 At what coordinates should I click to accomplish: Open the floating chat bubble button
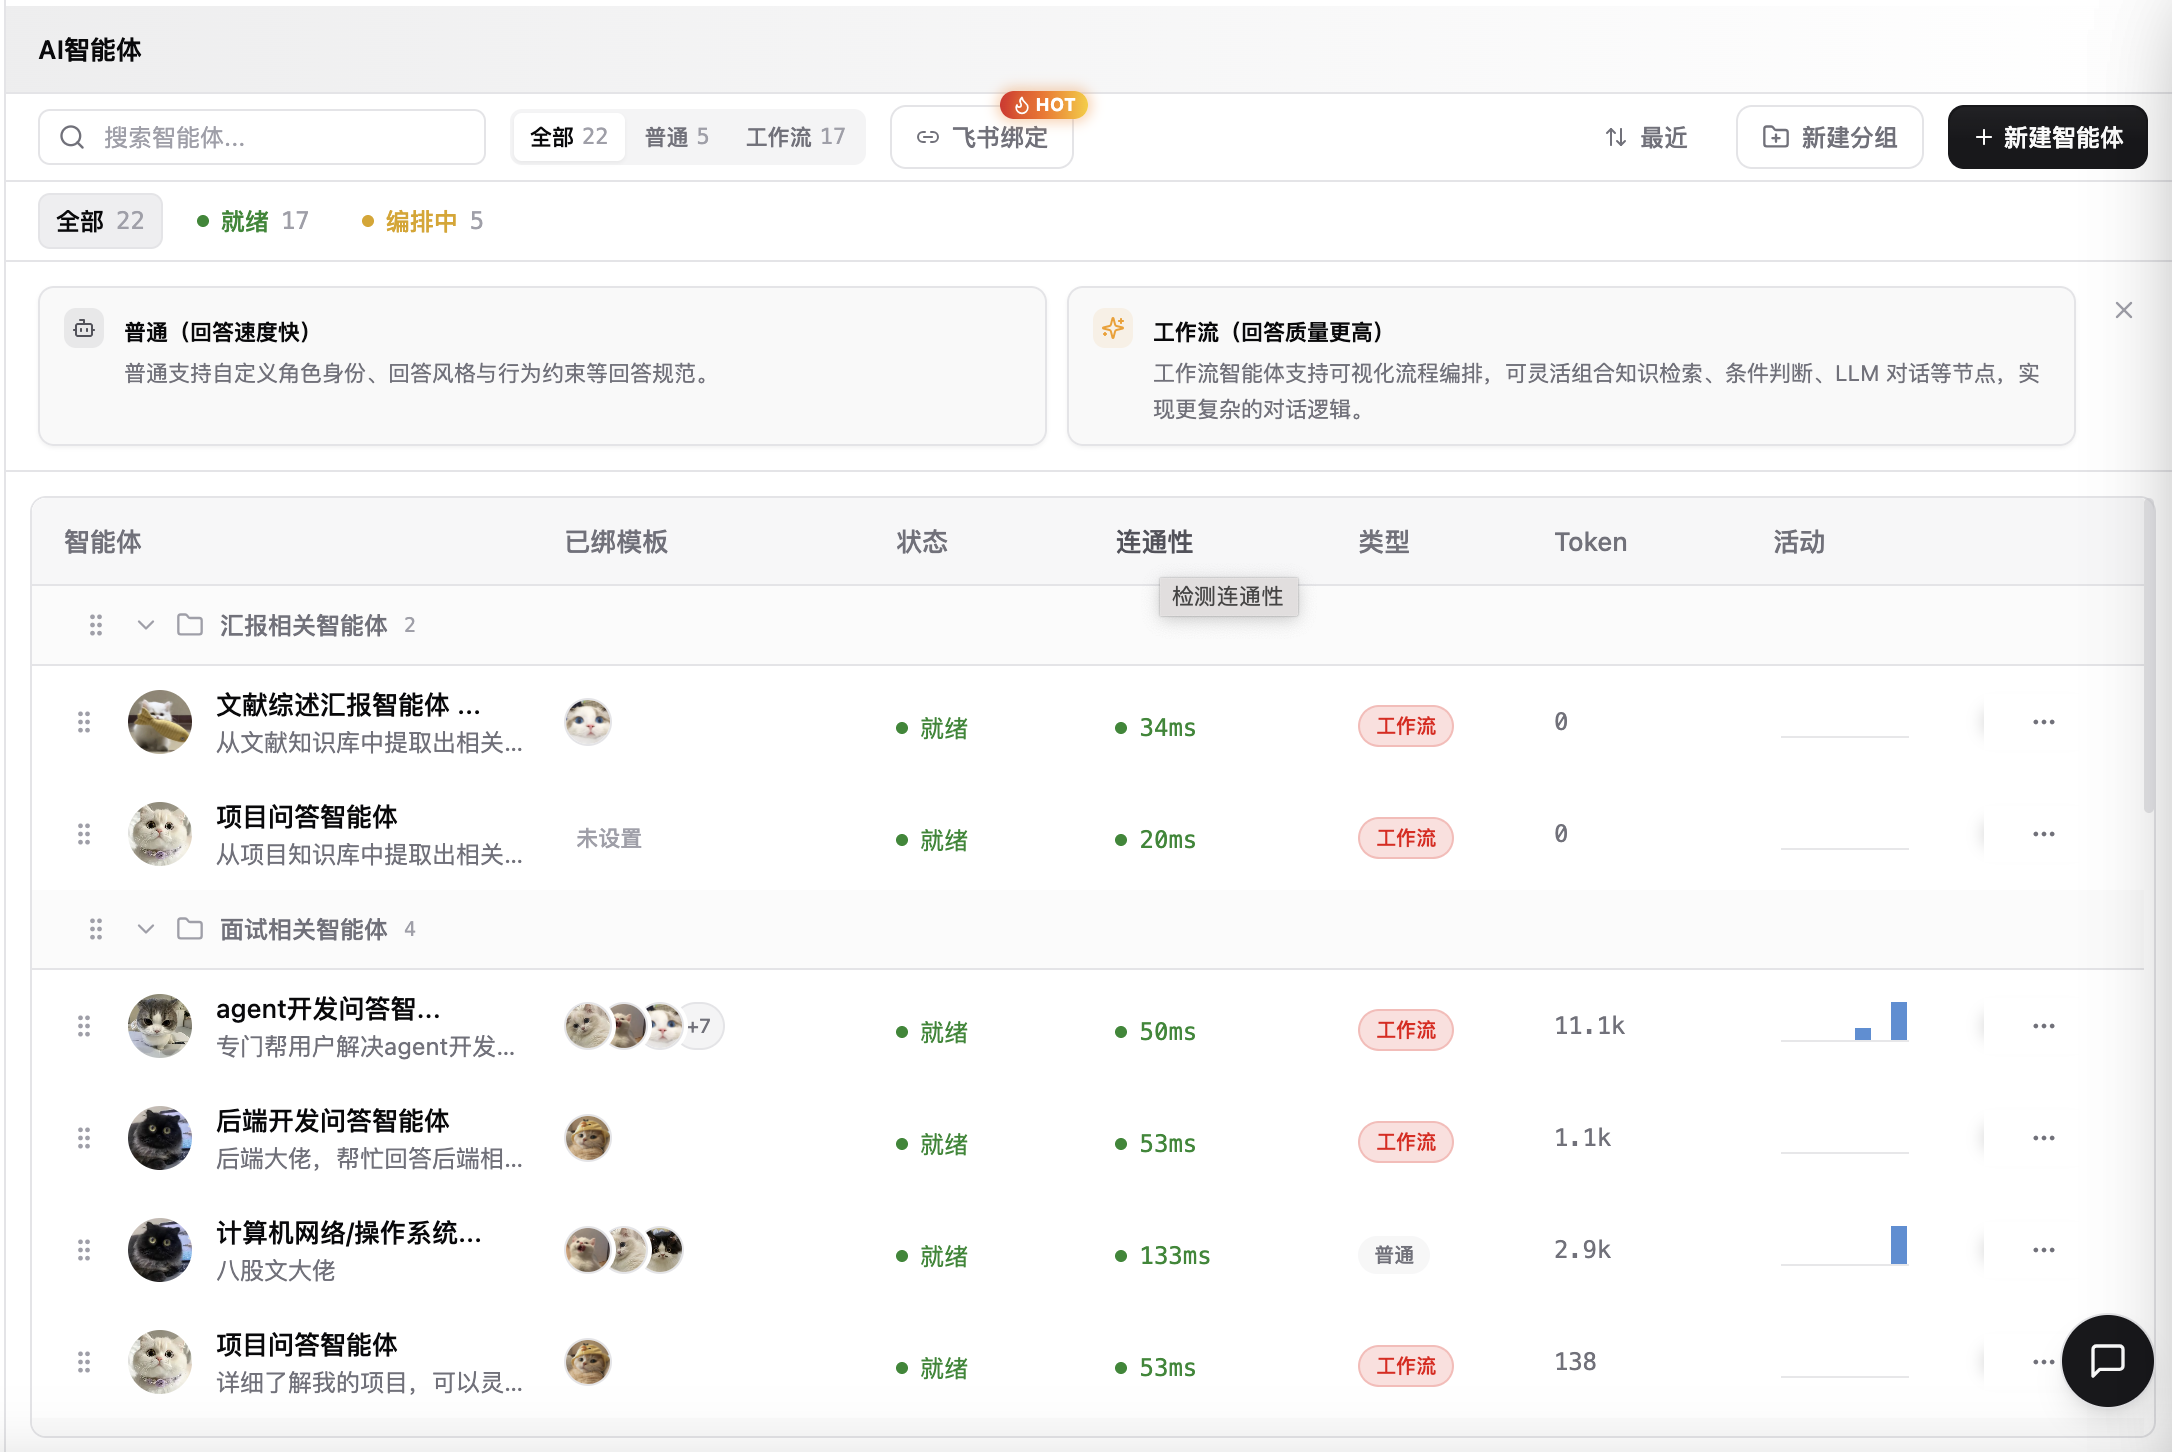click(2108, 1361)
